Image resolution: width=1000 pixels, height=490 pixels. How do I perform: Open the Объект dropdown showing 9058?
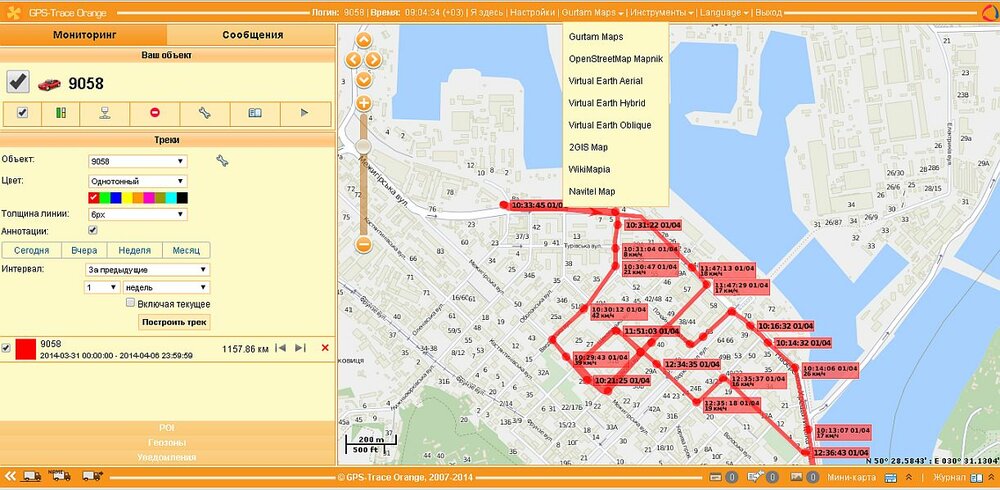point(138,161)
